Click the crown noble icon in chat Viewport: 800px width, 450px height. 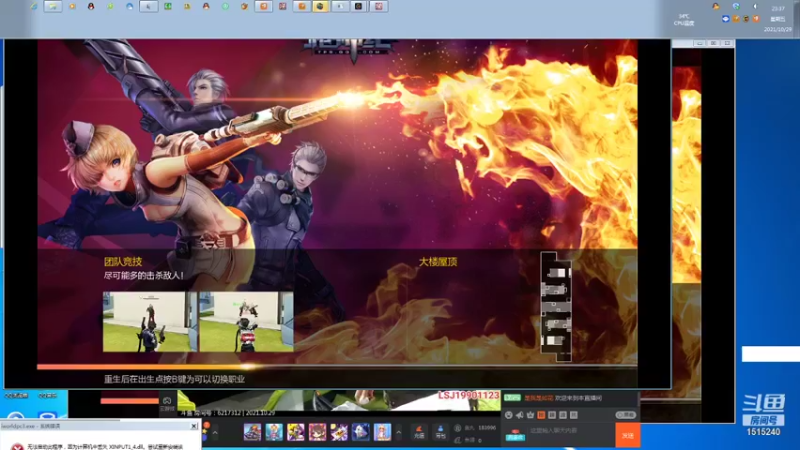(x=530, y=415)
